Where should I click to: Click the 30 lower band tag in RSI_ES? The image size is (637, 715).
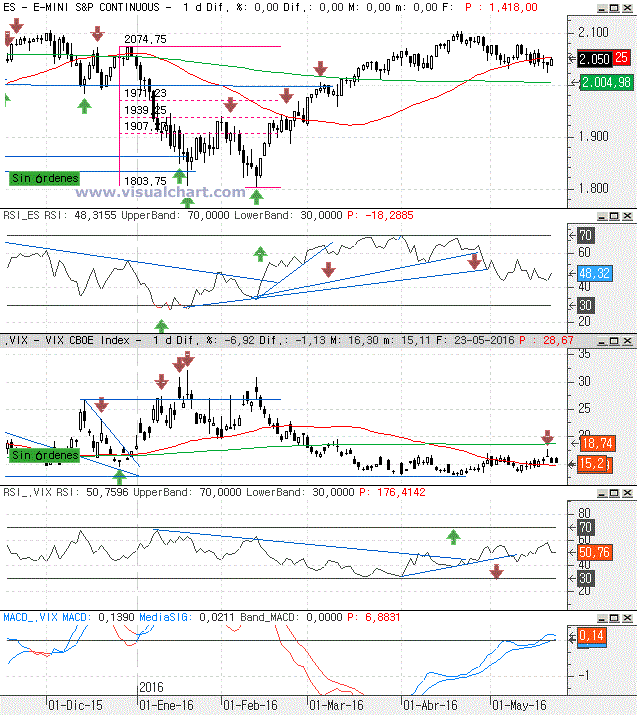coord(585,305)
